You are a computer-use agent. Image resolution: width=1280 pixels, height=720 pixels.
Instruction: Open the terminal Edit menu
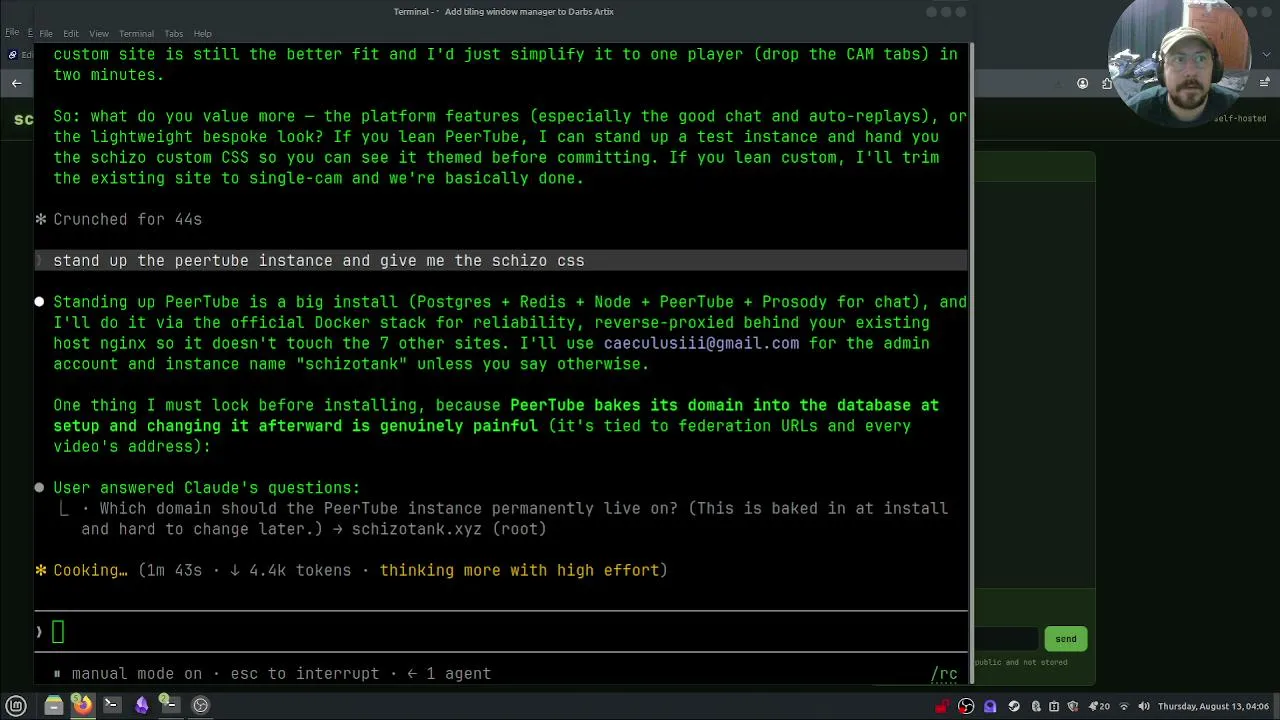coord(71,33)
